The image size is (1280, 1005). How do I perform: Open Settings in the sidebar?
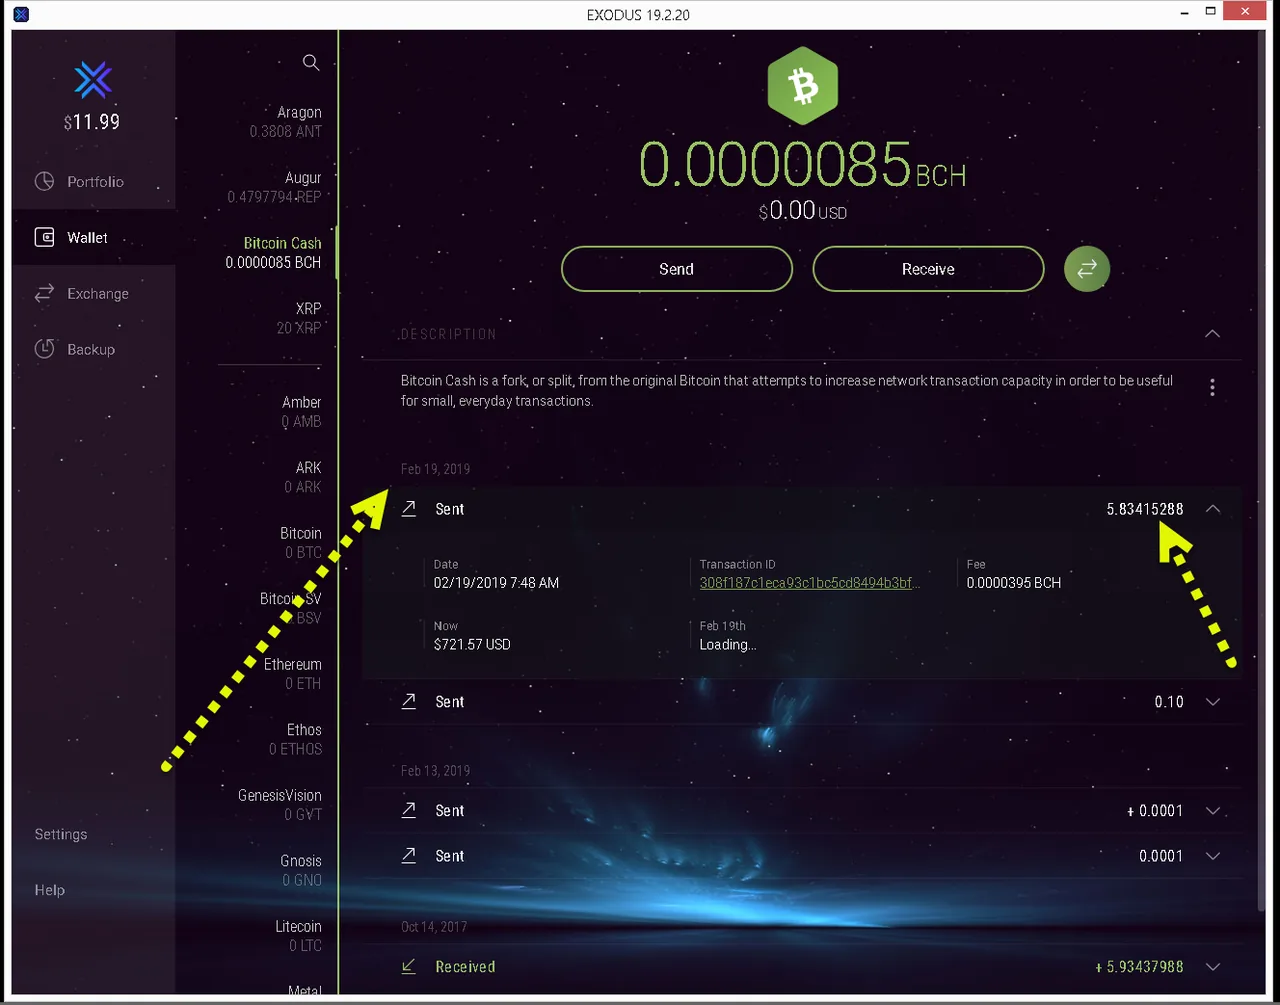(x=61, y=834)
